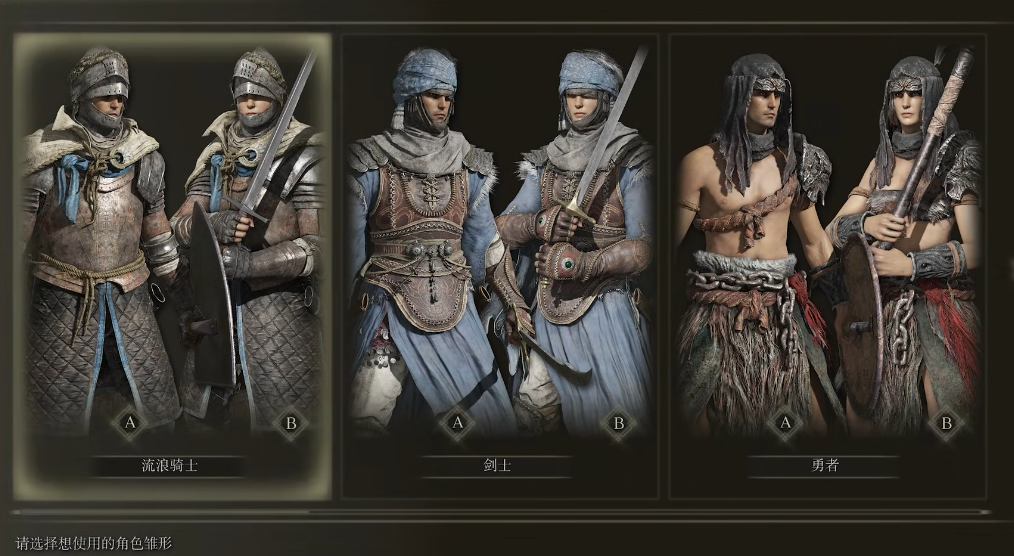Viewport: 1014px width, 556px height.
Task: Click the horizontal scrollbar thumb
Action: pos(160,512)
